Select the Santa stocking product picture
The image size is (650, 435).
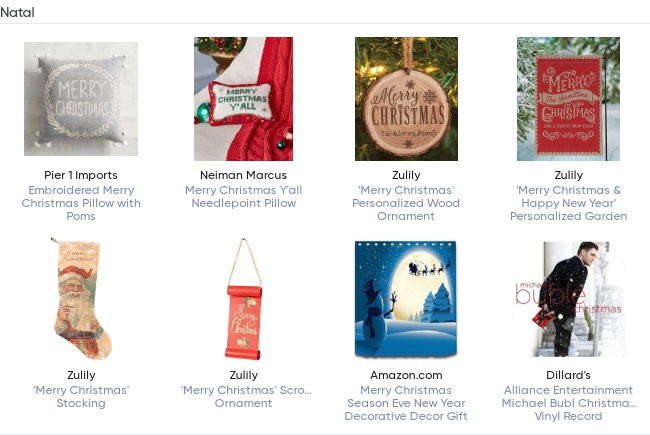(x=81, y=299)
